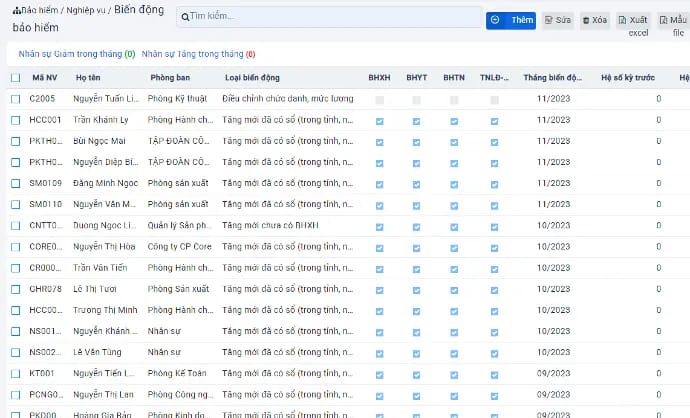Click the cell Tăng mới chưa có BHXH
Screen dimensions: 690x418
(x=270, y=225)
